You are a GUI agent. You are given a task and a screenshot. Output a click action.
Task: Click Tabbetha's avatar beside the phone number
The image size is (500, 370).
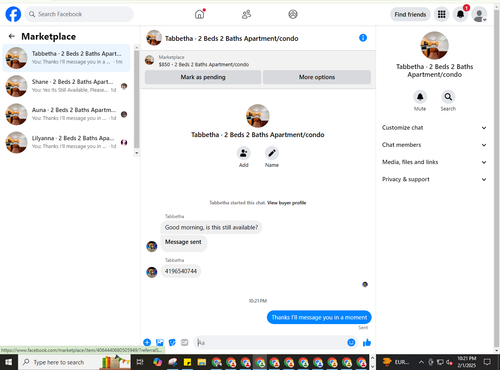(152, 272)
